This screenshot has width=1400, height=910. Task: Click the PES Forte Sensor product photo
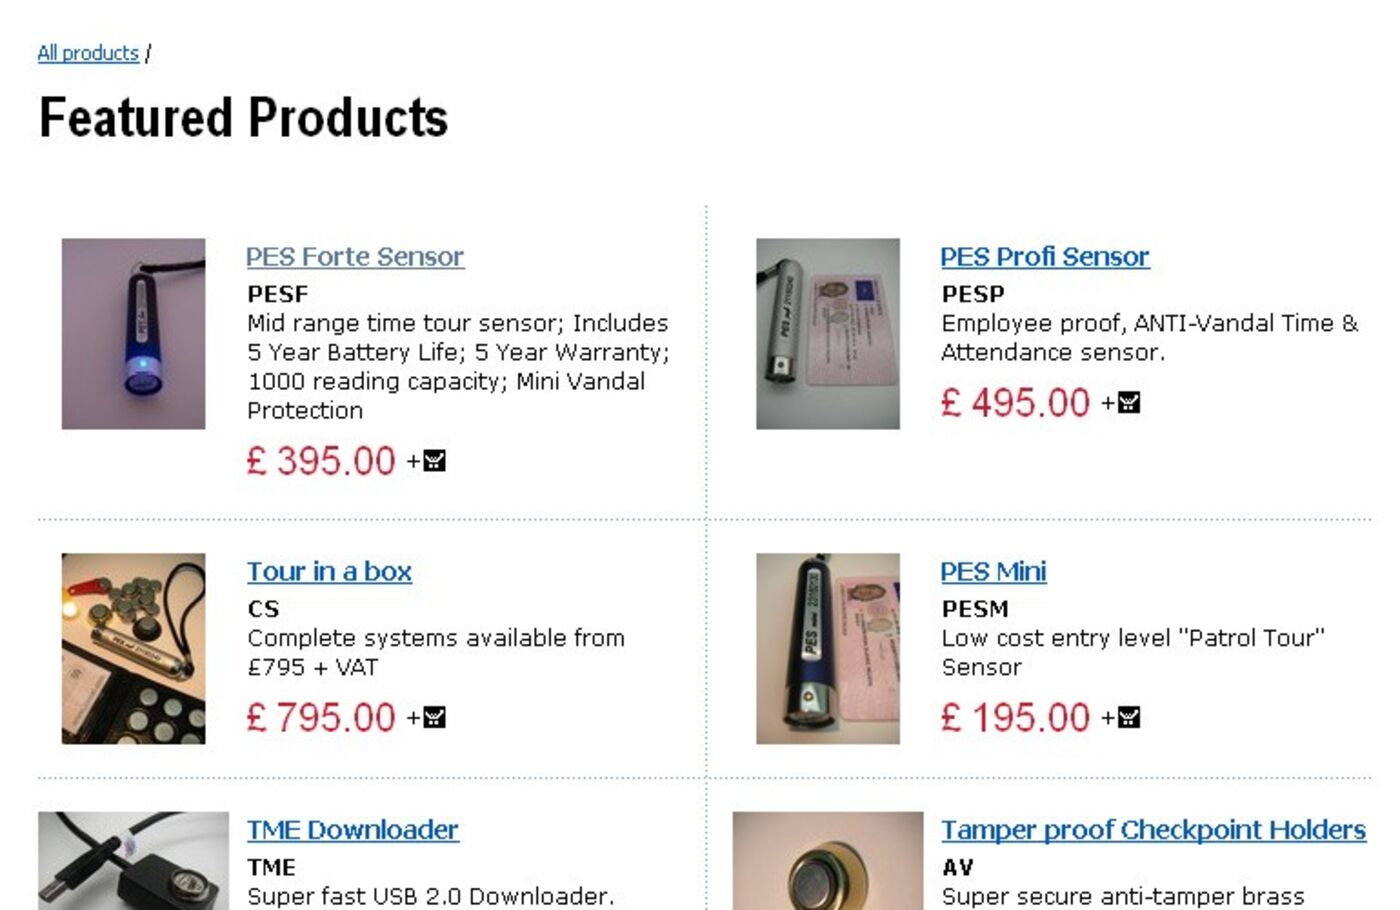click(133, 334)
